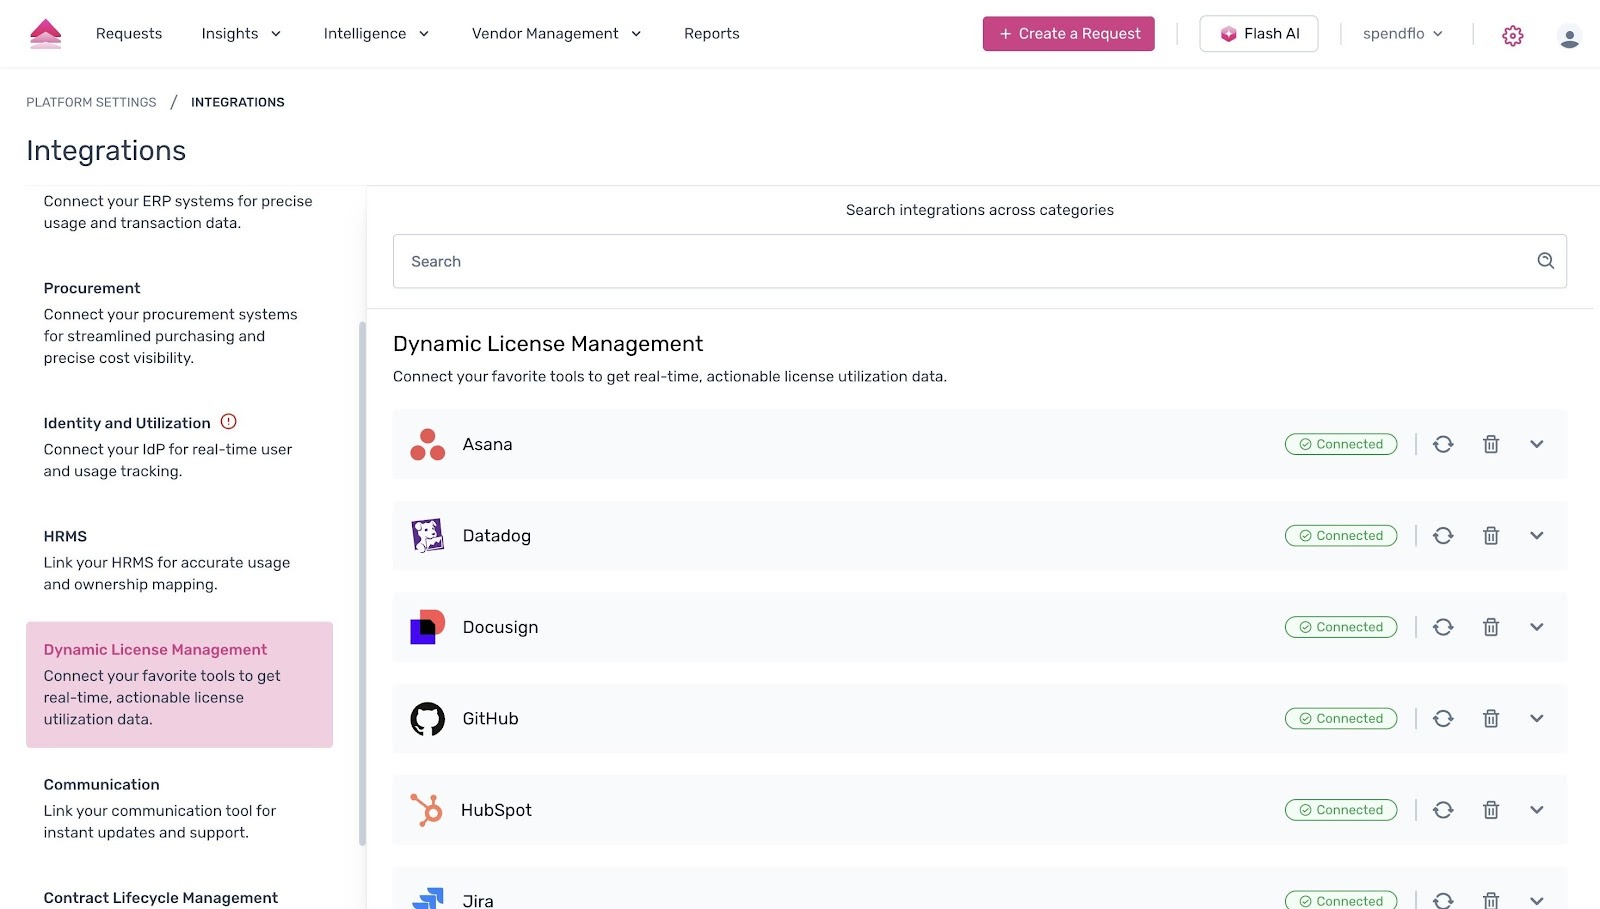Select the Procurement category
Screen dimensions: 1600x909
click(180, 323)
